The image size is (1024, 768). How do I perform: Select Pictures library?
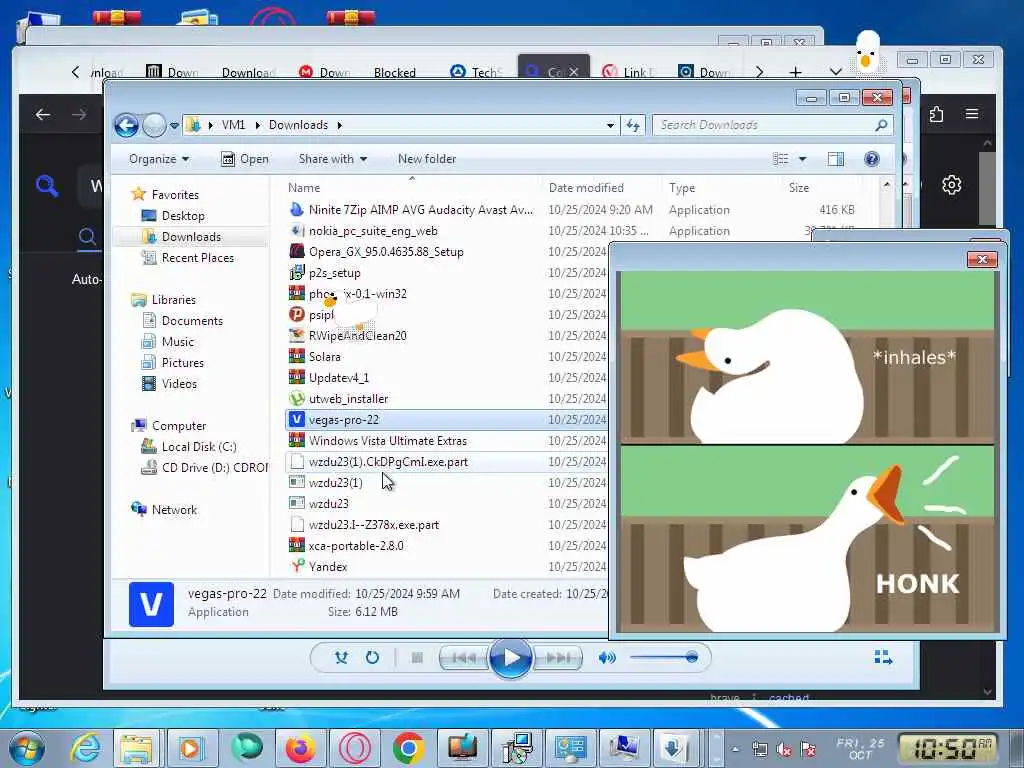click(x=182, y=362)
